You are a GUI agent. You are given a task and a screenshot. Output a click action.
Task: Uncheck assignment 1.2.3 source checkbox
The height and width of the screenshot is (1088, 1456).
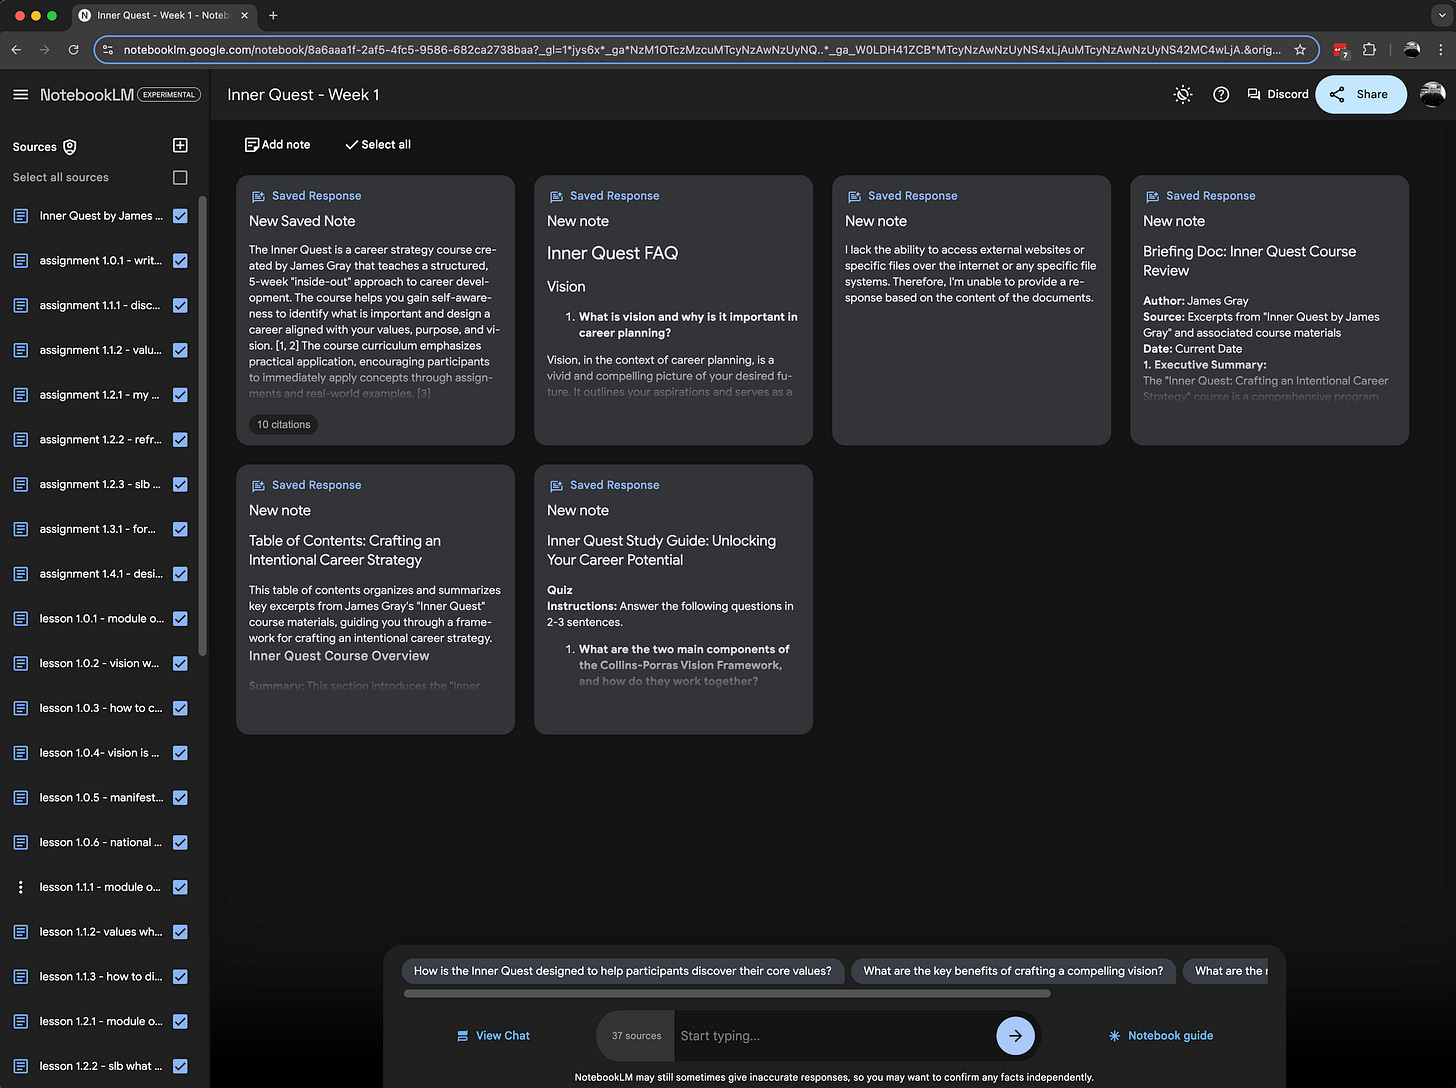coord(180,485)
